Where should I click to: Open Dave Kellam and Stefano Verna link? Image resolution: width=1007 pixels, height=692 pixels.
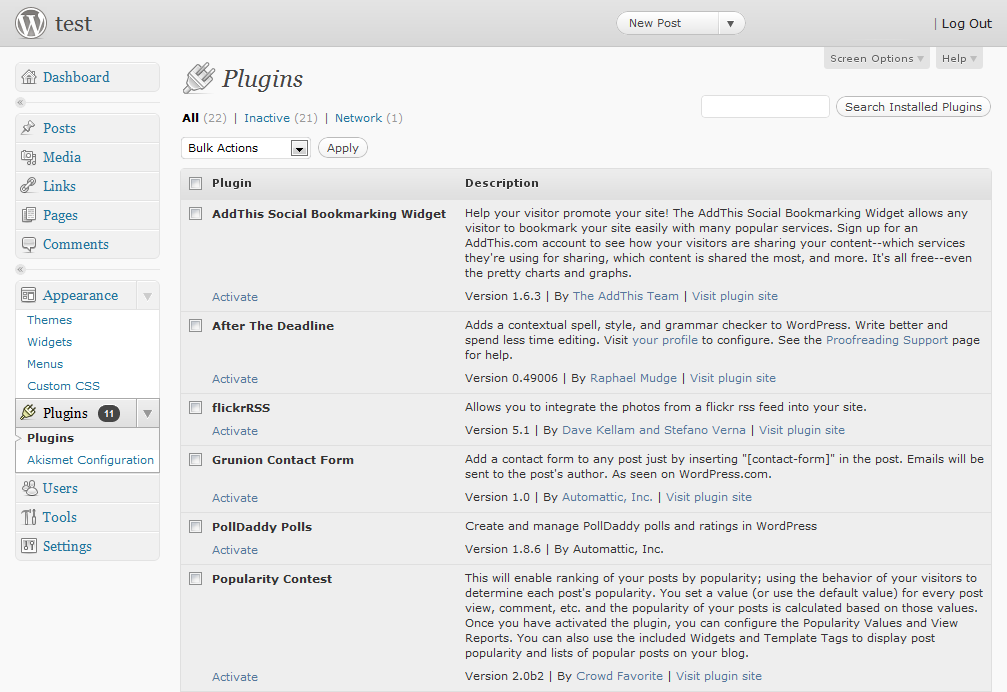654,430
